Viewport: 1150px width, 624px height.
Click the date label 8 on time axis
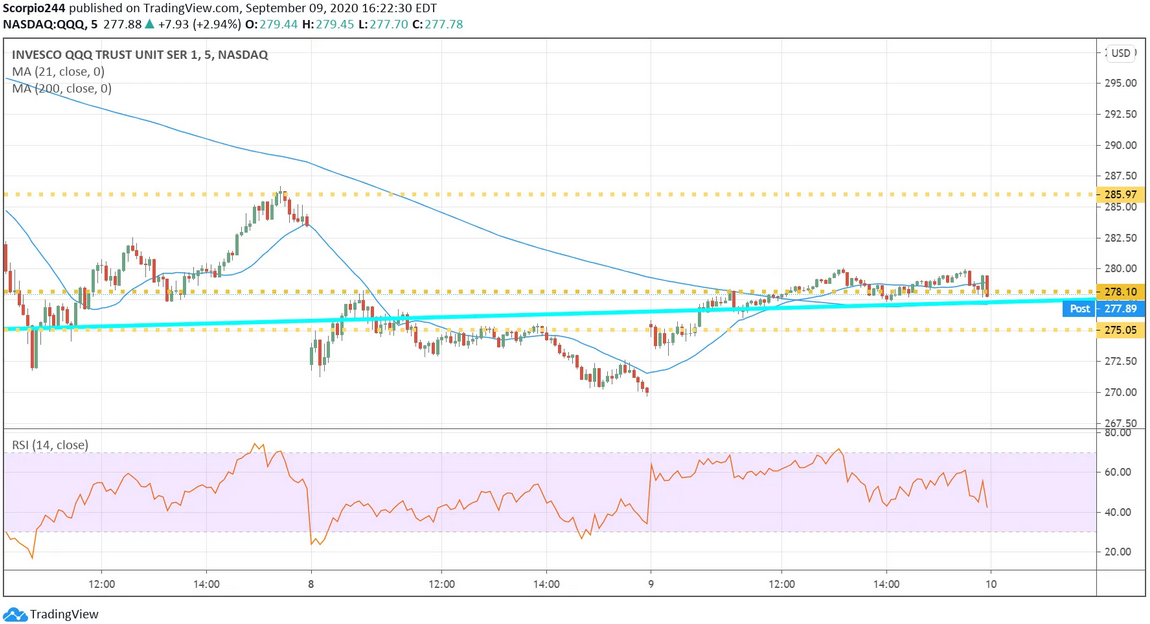click(311, 584)
